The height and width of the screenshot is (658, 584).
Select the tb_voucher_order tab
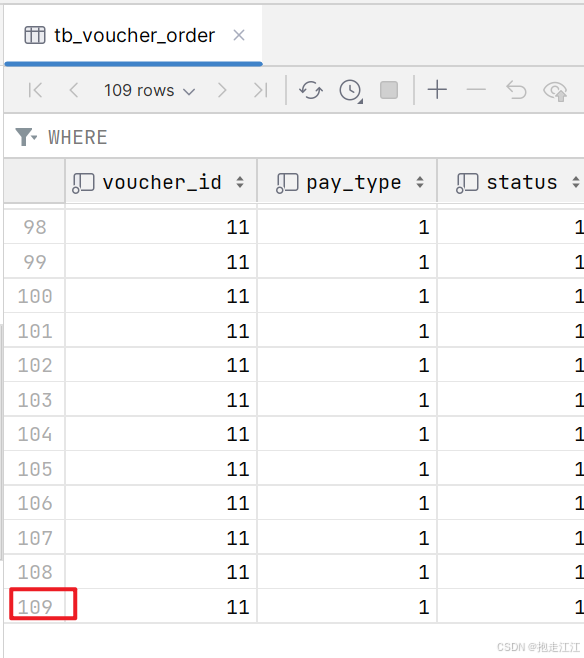[x=134, y=36]
